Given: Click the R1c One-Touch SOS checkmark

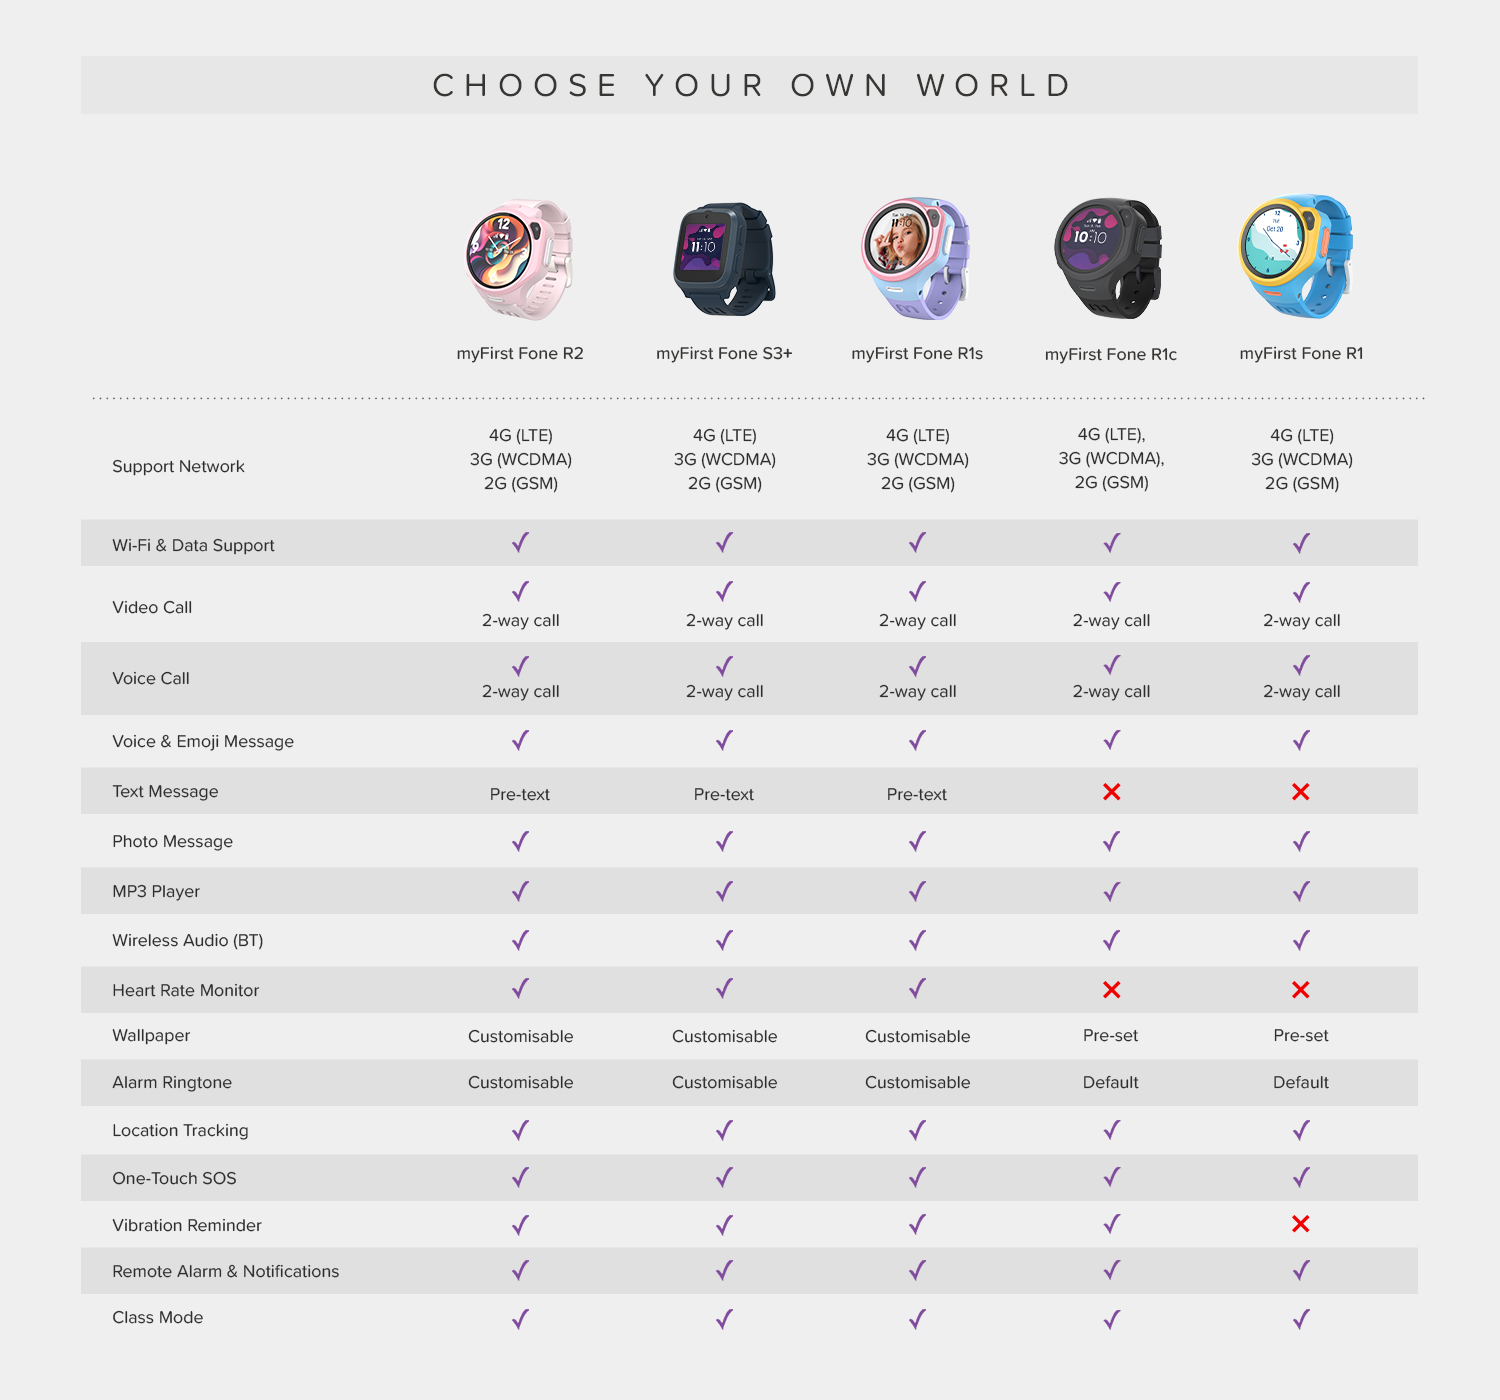Looking at the screenshot, I should (x=1111, y=1178).
